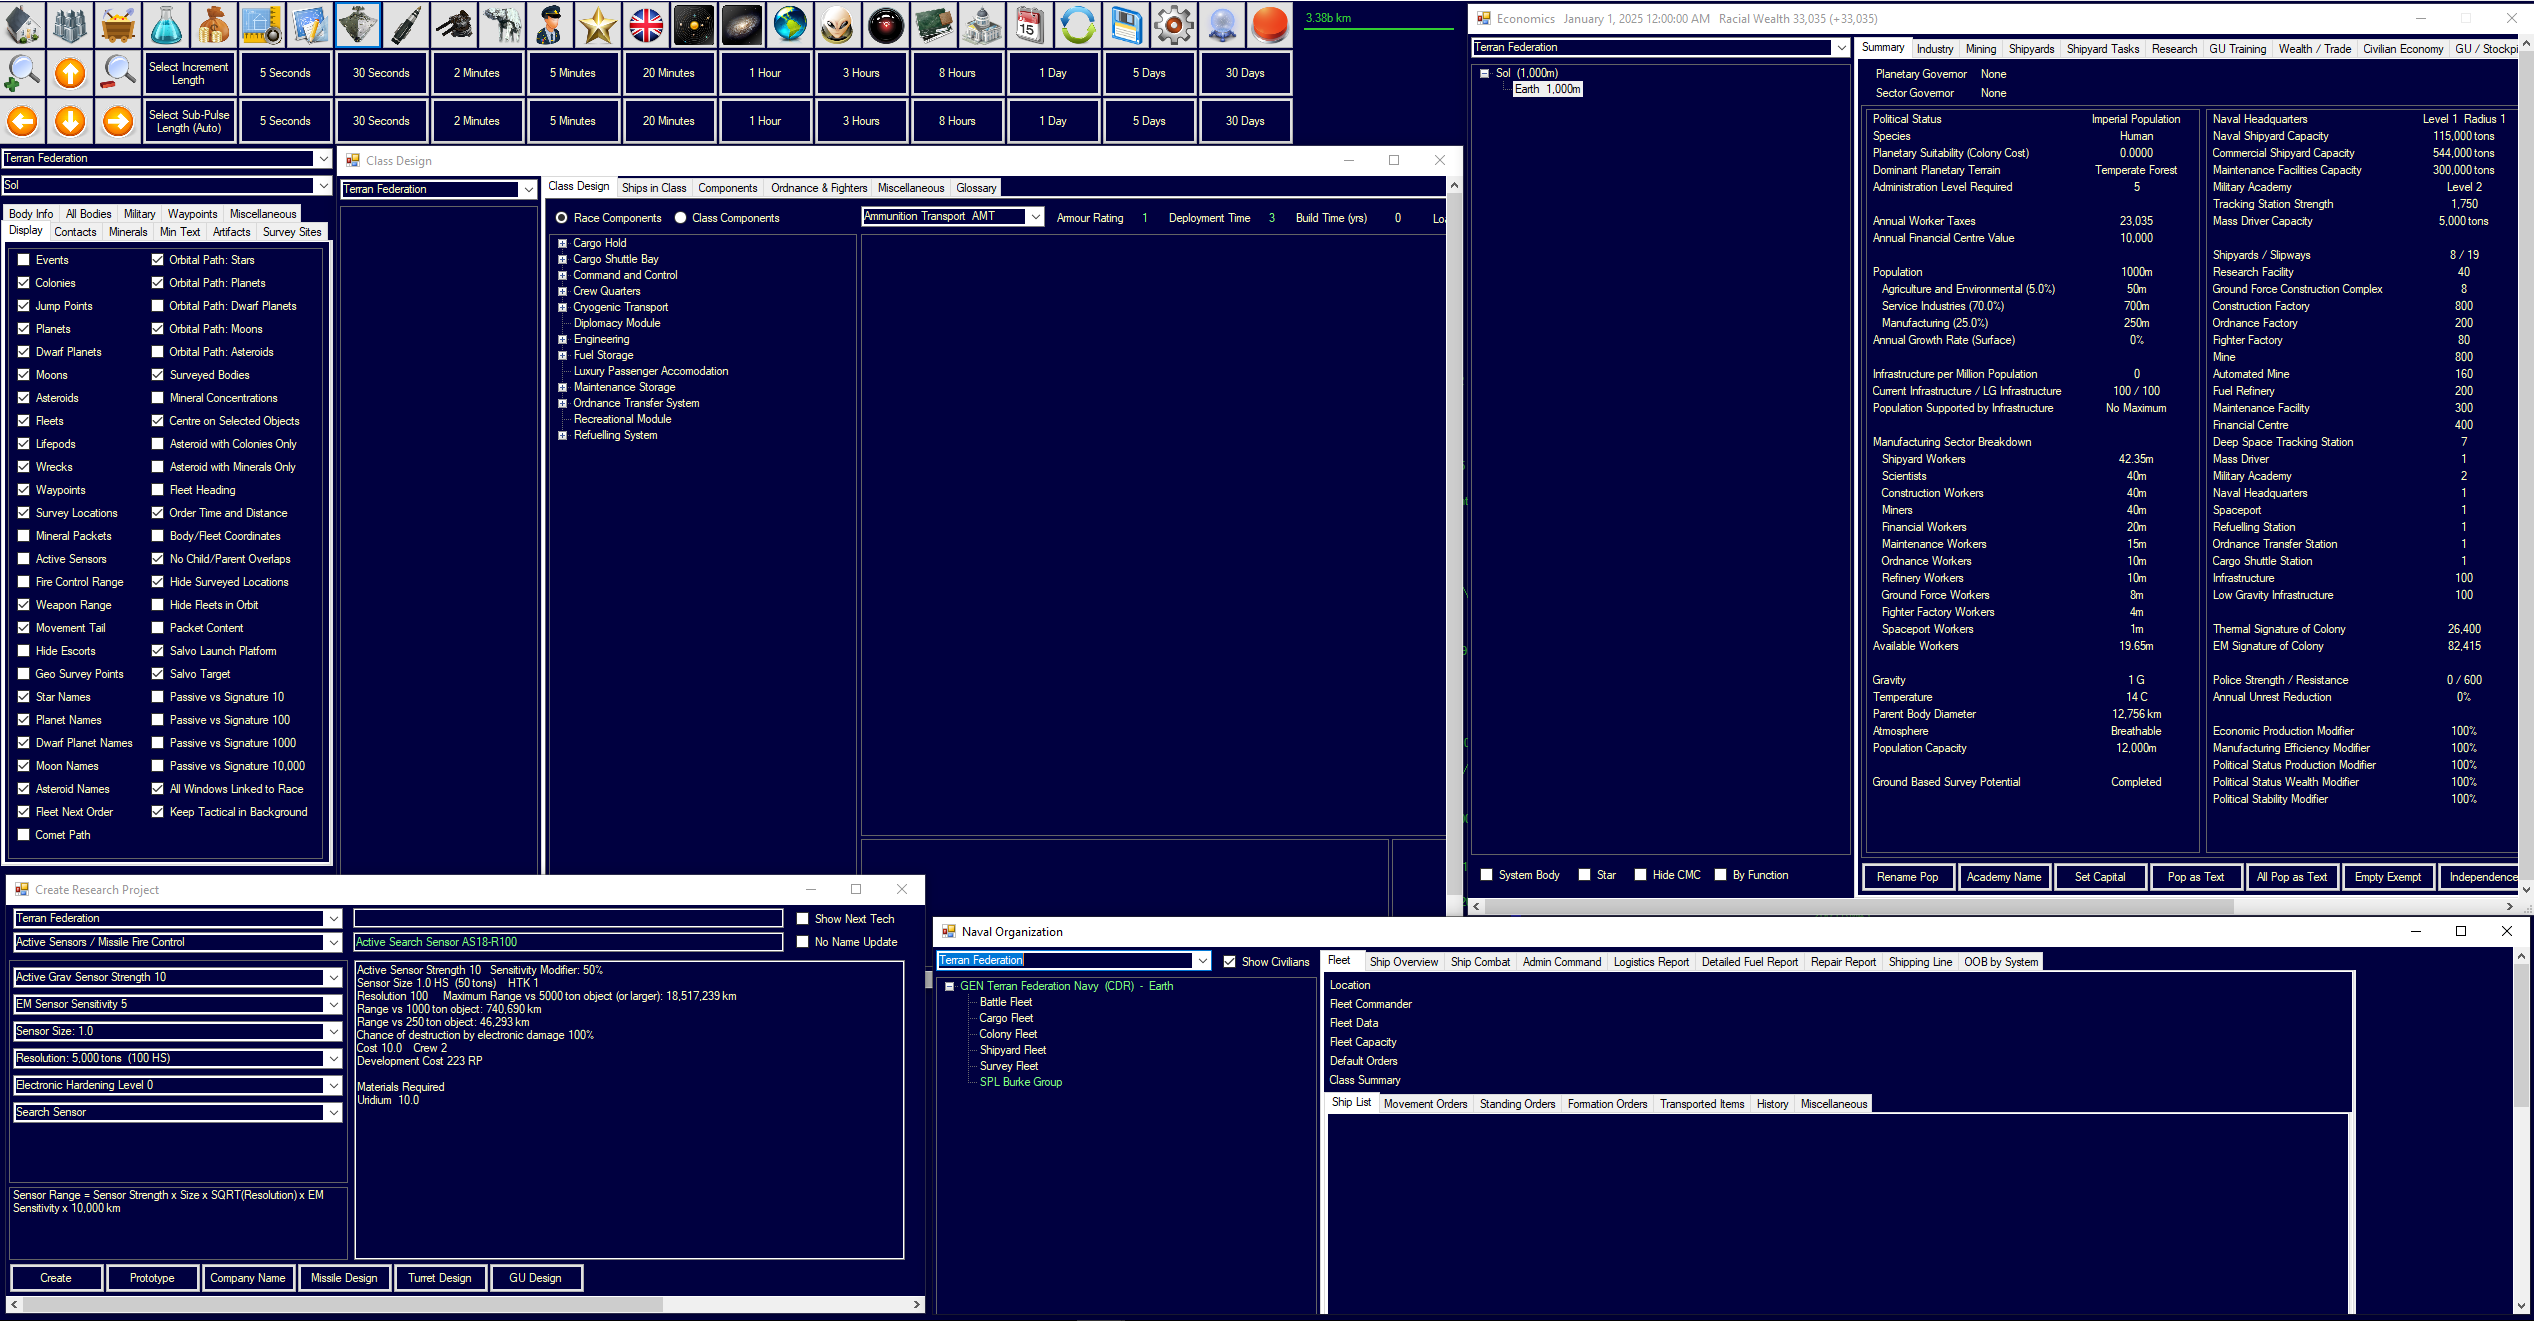The image size is (2534, 1321).
Task: Click the naval officer commanders icon
Action: tap(550, 25)
